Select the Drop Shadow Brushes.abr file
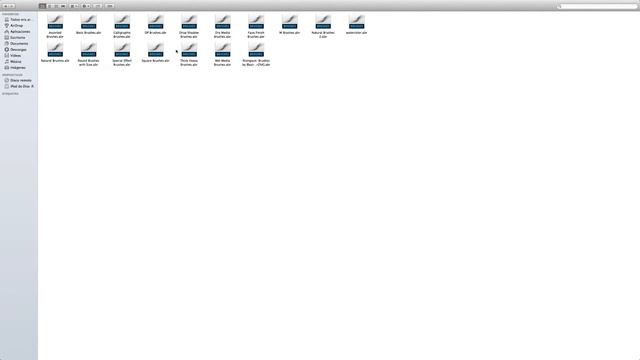 pyautogui.click(x=189, y=26)
